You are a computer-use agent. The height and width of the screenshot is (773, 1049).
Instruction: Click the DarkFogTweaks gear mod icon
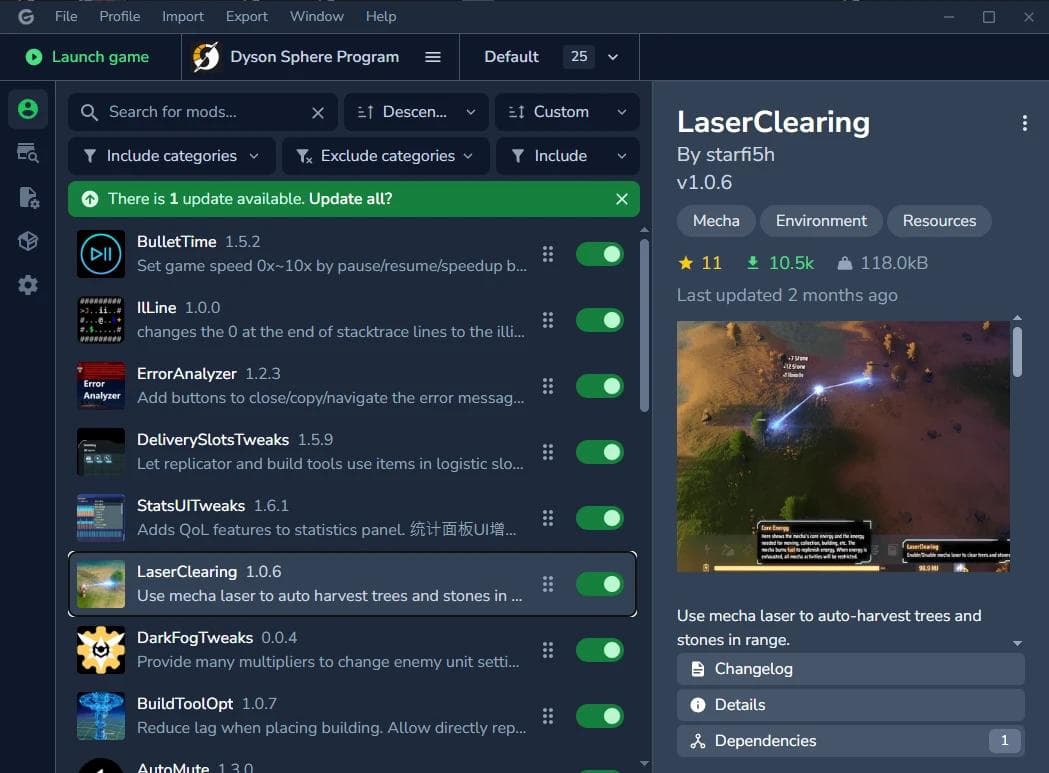(101, 650)
